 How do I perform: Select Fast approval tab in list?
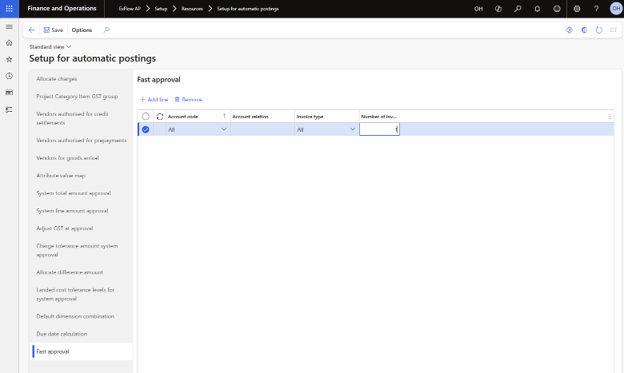click(x=82, y=352)
